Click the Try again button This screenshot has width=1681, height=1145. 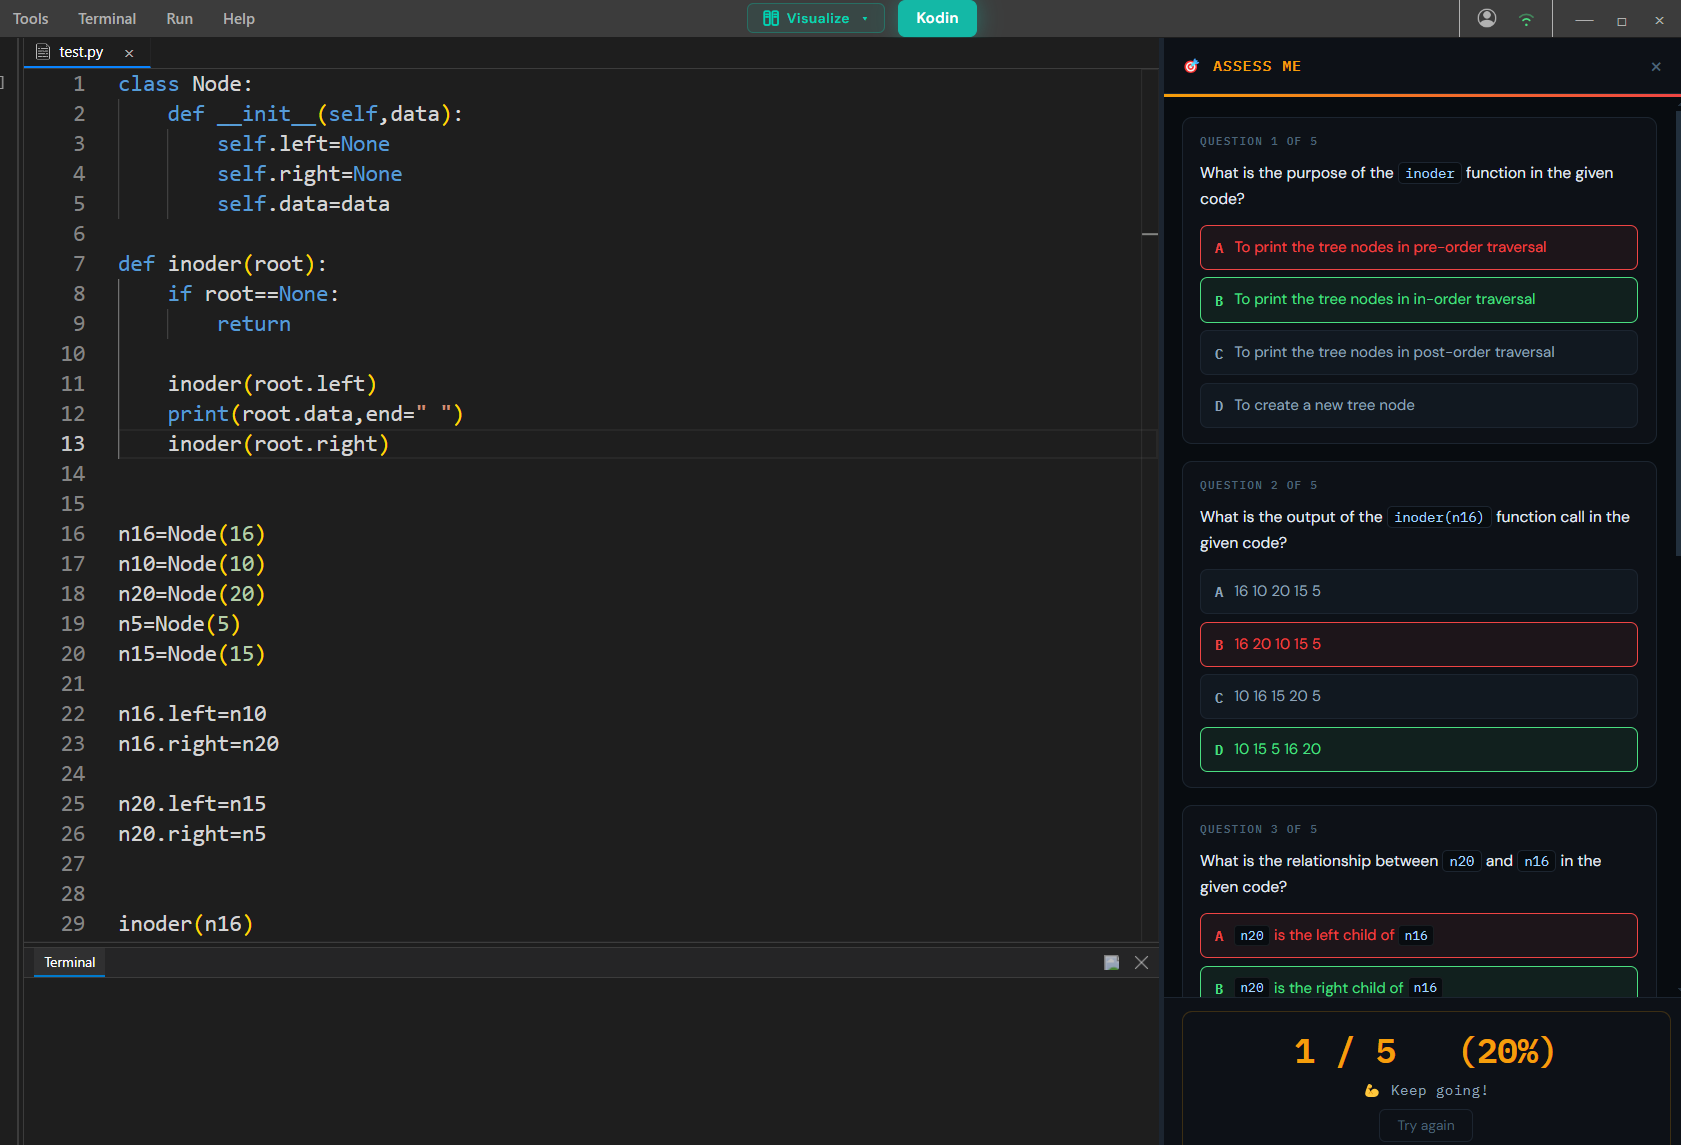click(1426, 1125)
